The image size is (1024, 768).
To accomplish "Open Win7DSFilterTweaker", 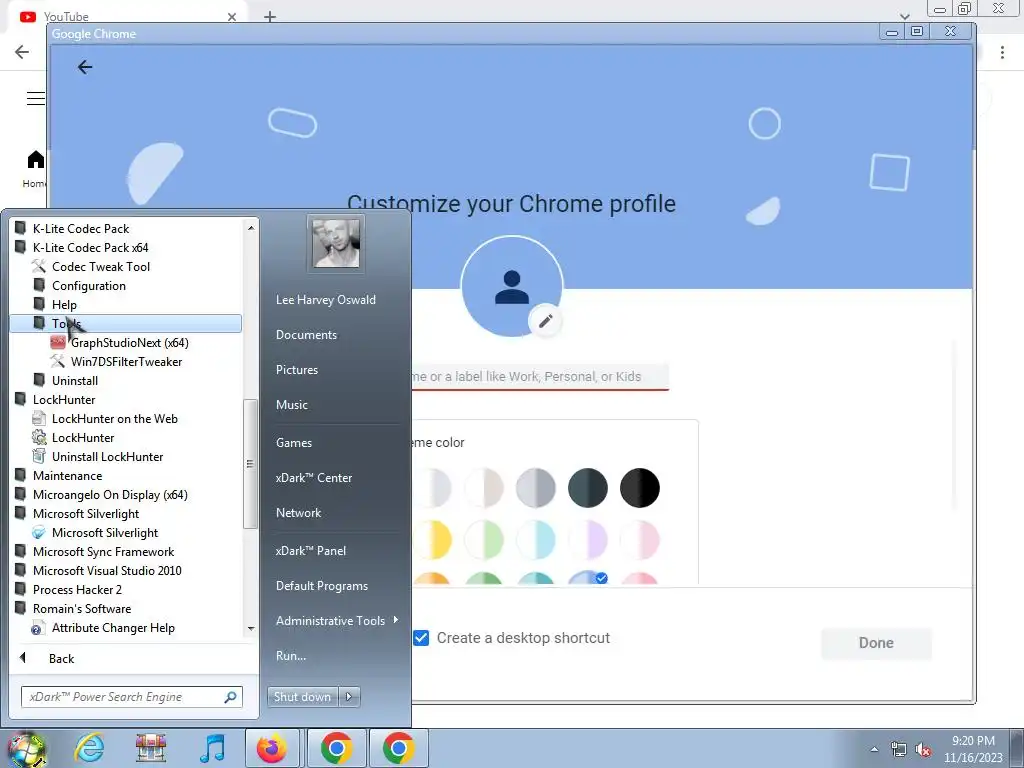I will [126, 361].
